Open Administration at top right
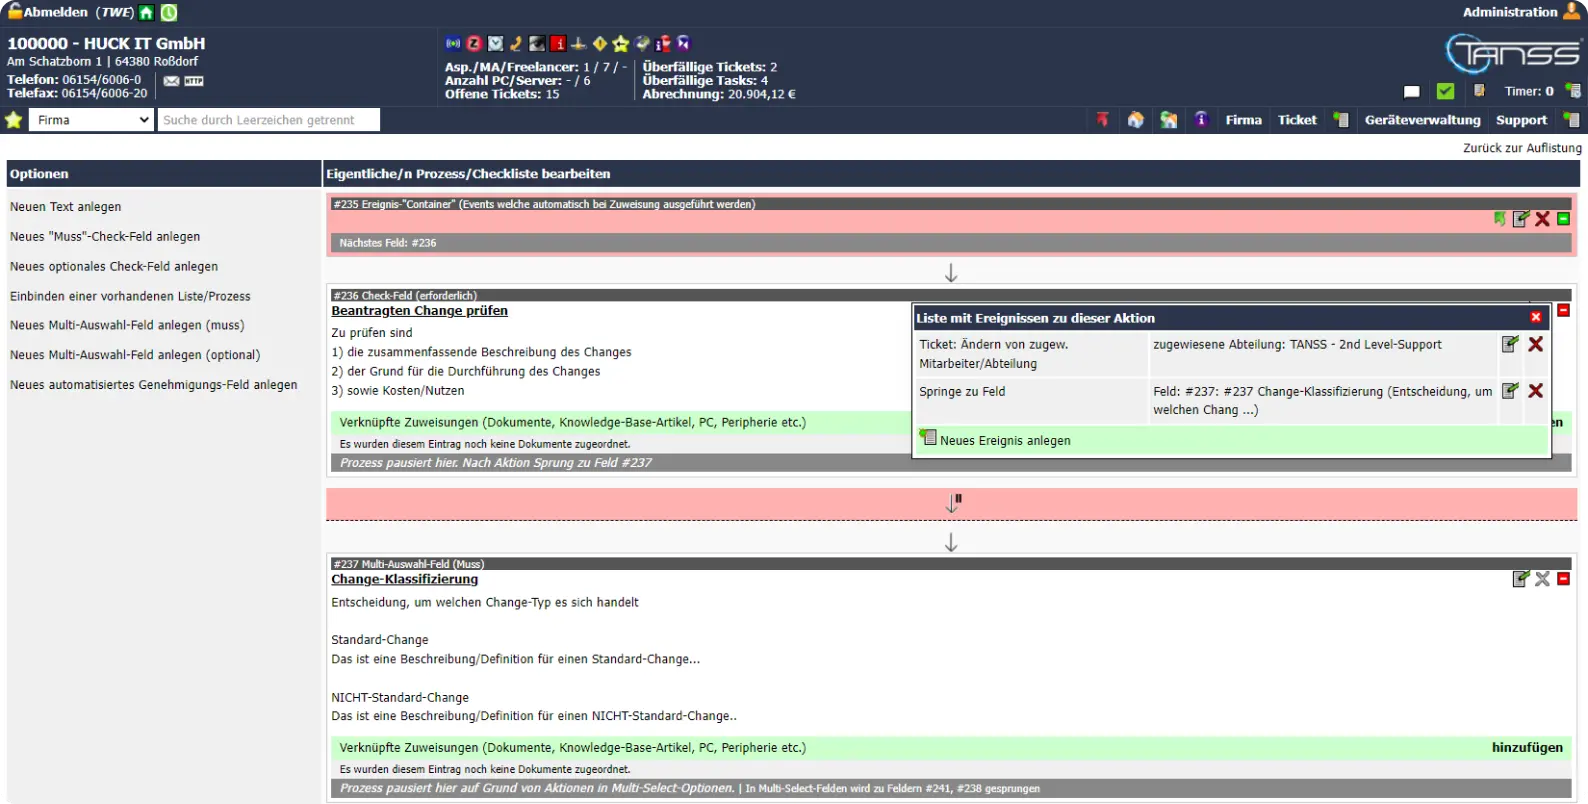 coord(1509,12)
